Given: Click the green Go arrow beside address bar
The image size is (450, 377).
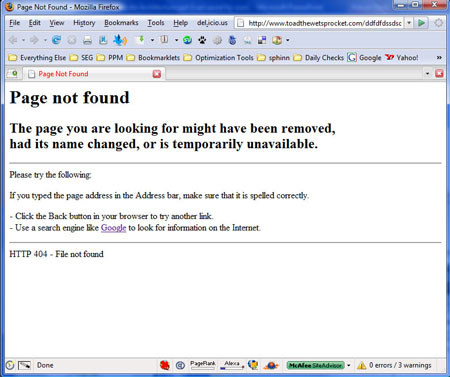Looking at the screenshot, I should point(422,23).
